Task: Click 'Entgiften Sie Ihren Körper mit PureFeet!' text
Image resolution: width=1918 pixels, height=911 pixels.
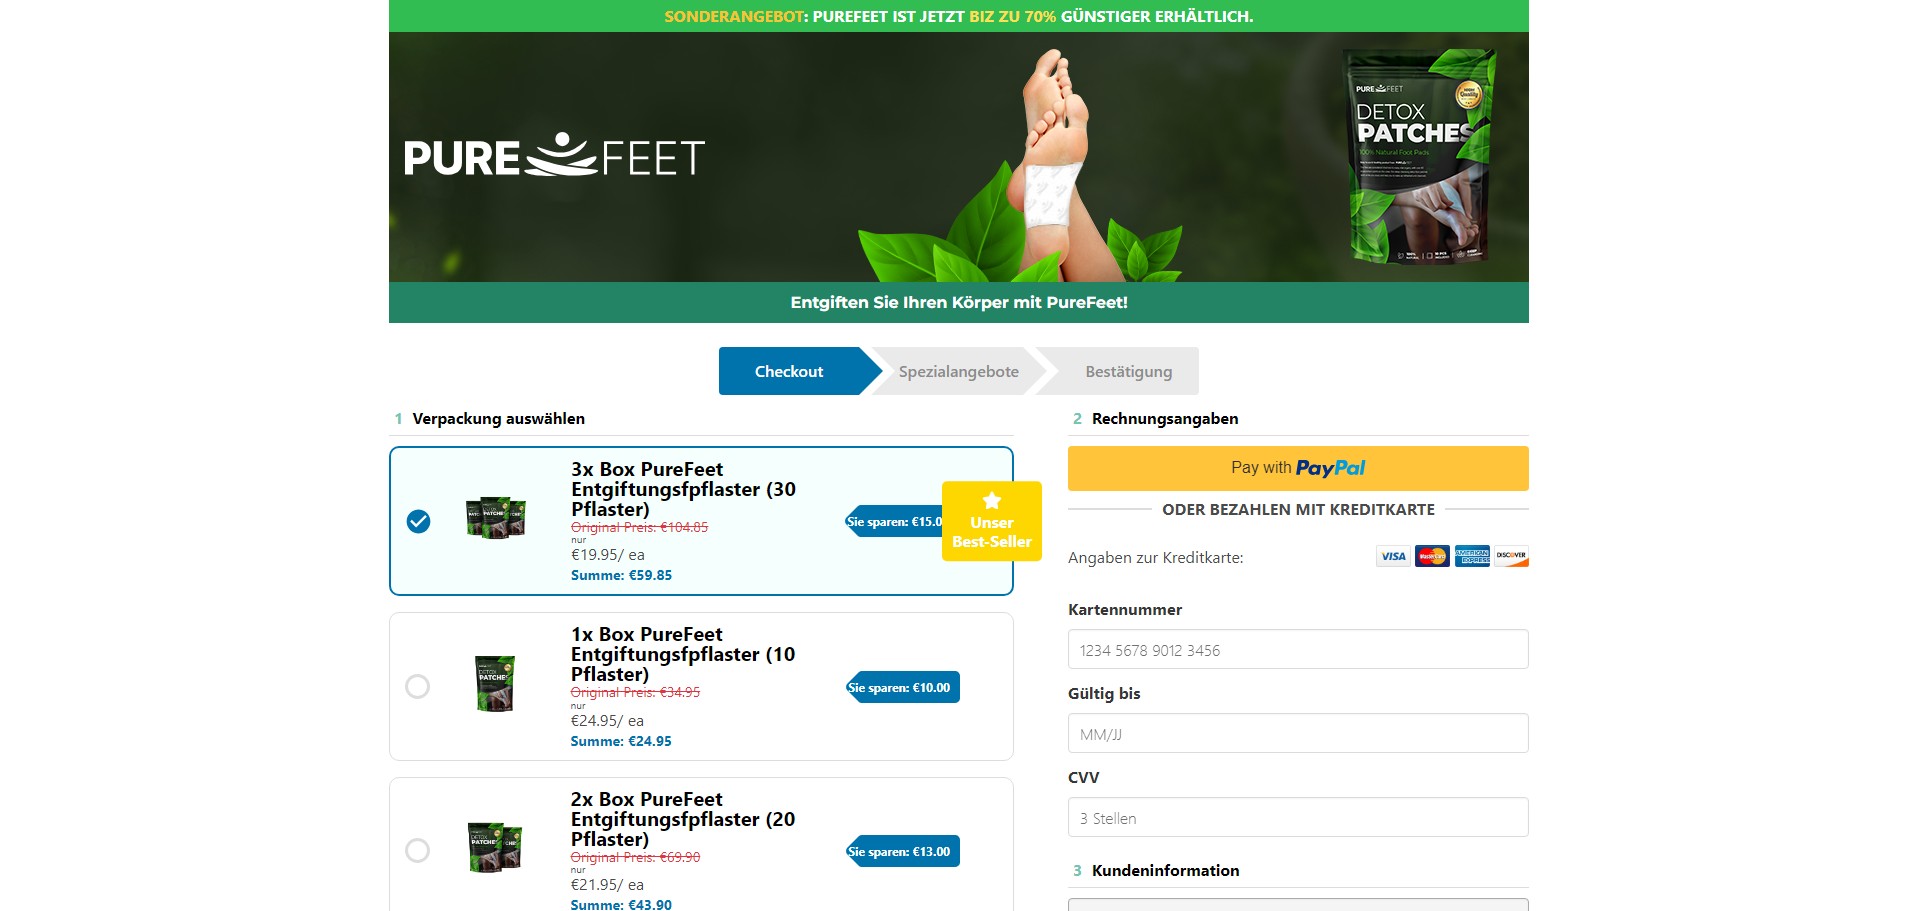Action: click(x=959, y=302)
